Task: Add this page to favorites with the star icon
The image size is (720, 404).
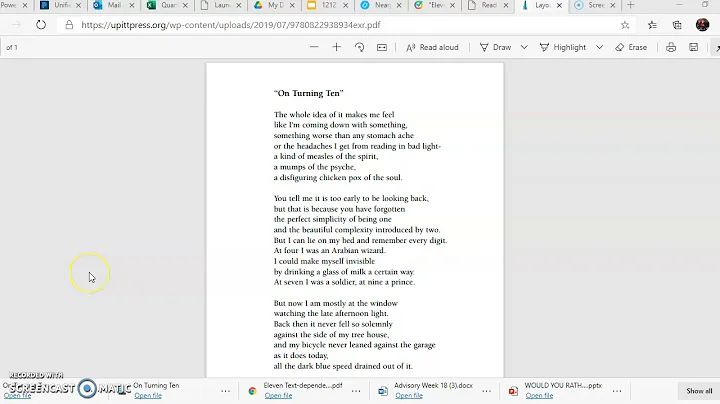Action: [x=625, y=25]
